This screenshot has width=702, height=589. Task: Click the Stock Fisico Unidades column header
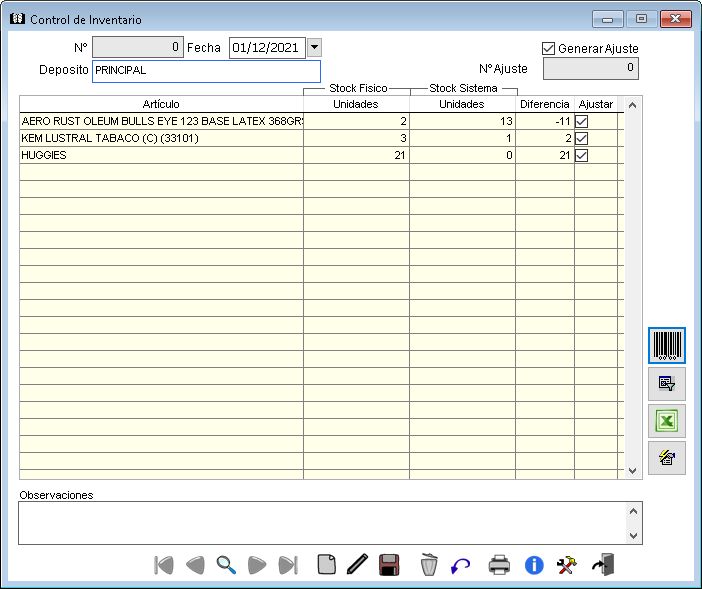coord(356,104)
